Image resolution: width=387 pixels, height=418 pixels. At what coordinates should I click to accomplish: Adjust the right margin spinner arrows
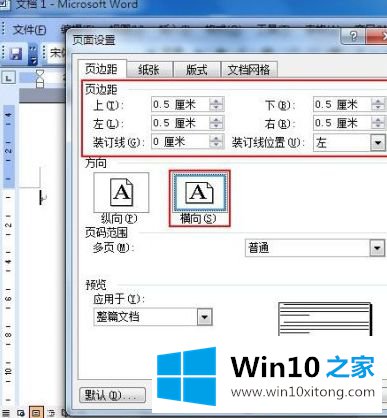(x=378, y=123)
